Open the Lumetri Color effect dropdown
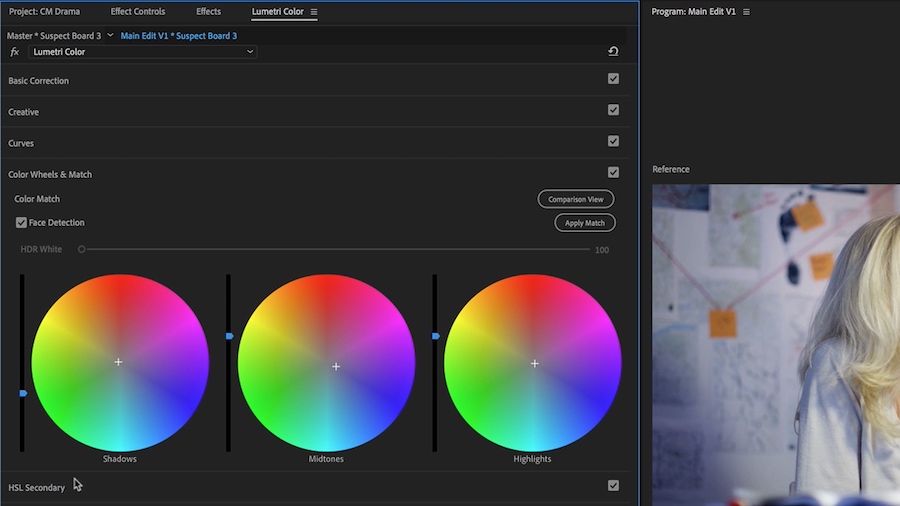 142,52
